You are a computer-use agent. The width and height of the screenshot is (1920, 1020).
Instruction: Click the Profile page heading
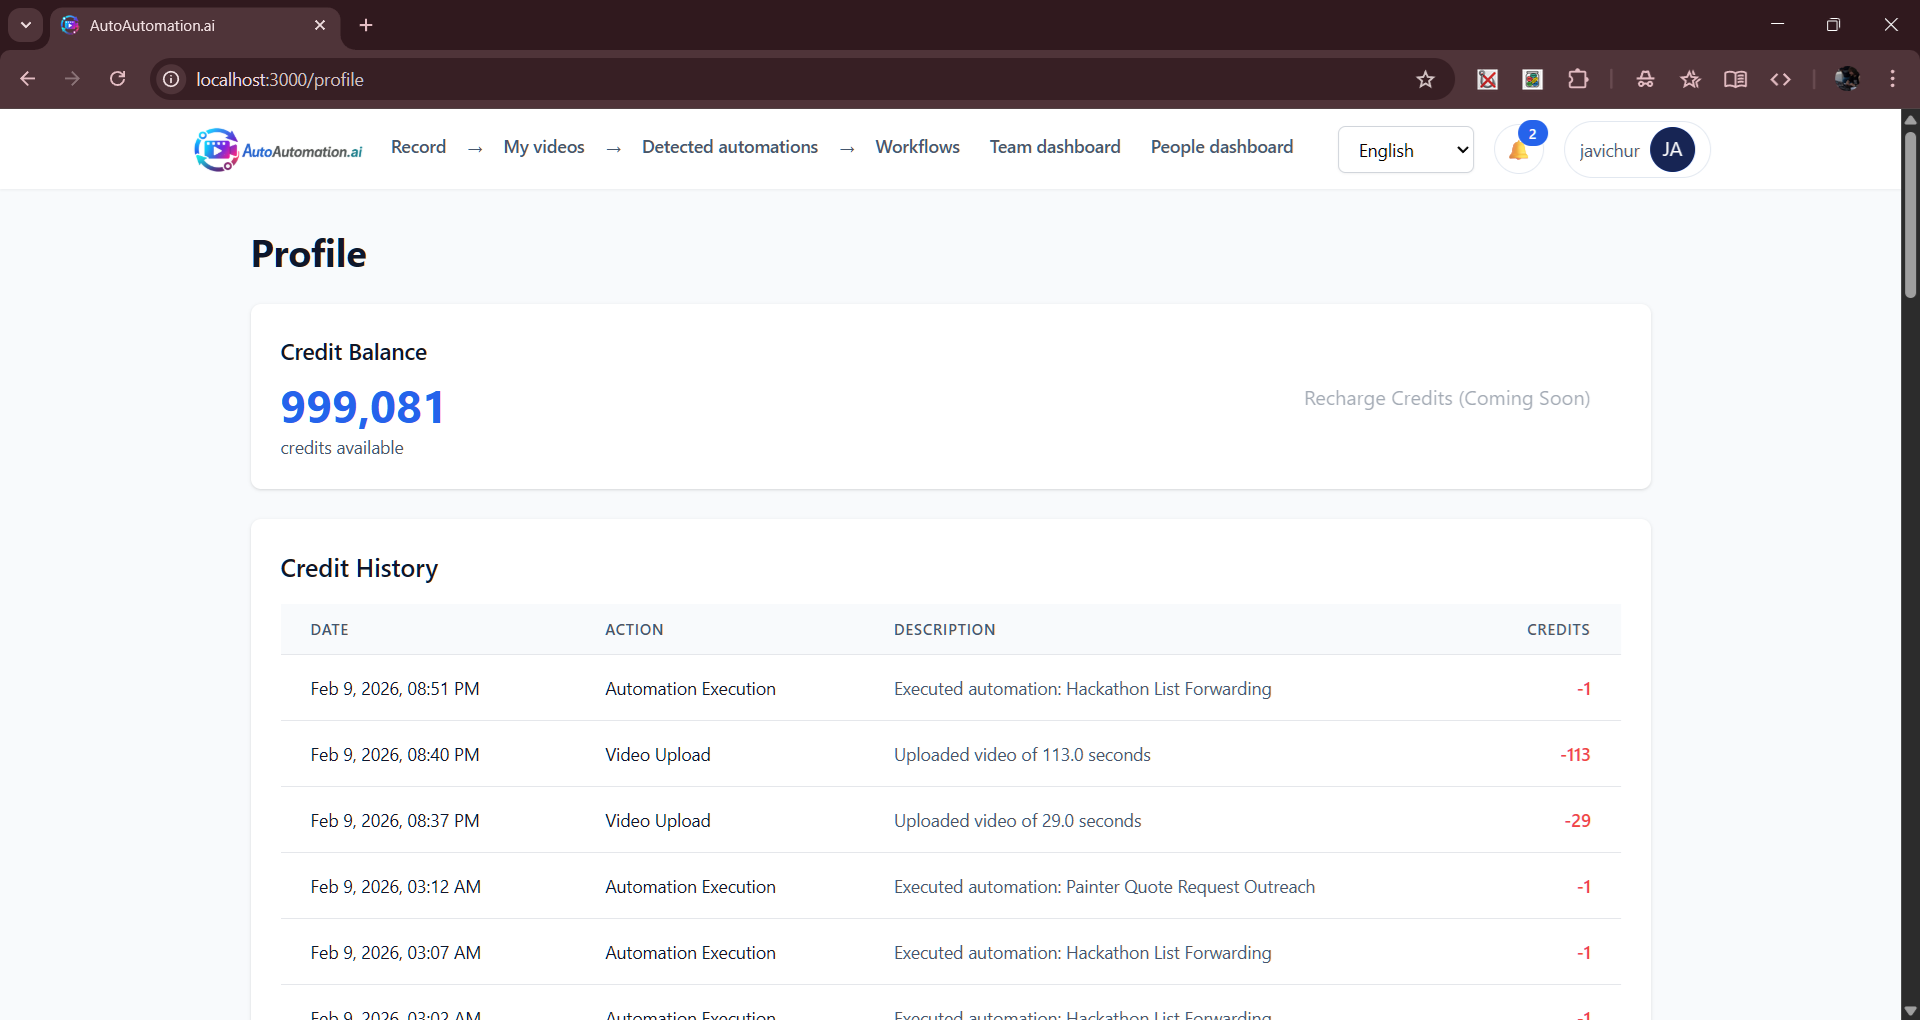[x=309, y=254]
